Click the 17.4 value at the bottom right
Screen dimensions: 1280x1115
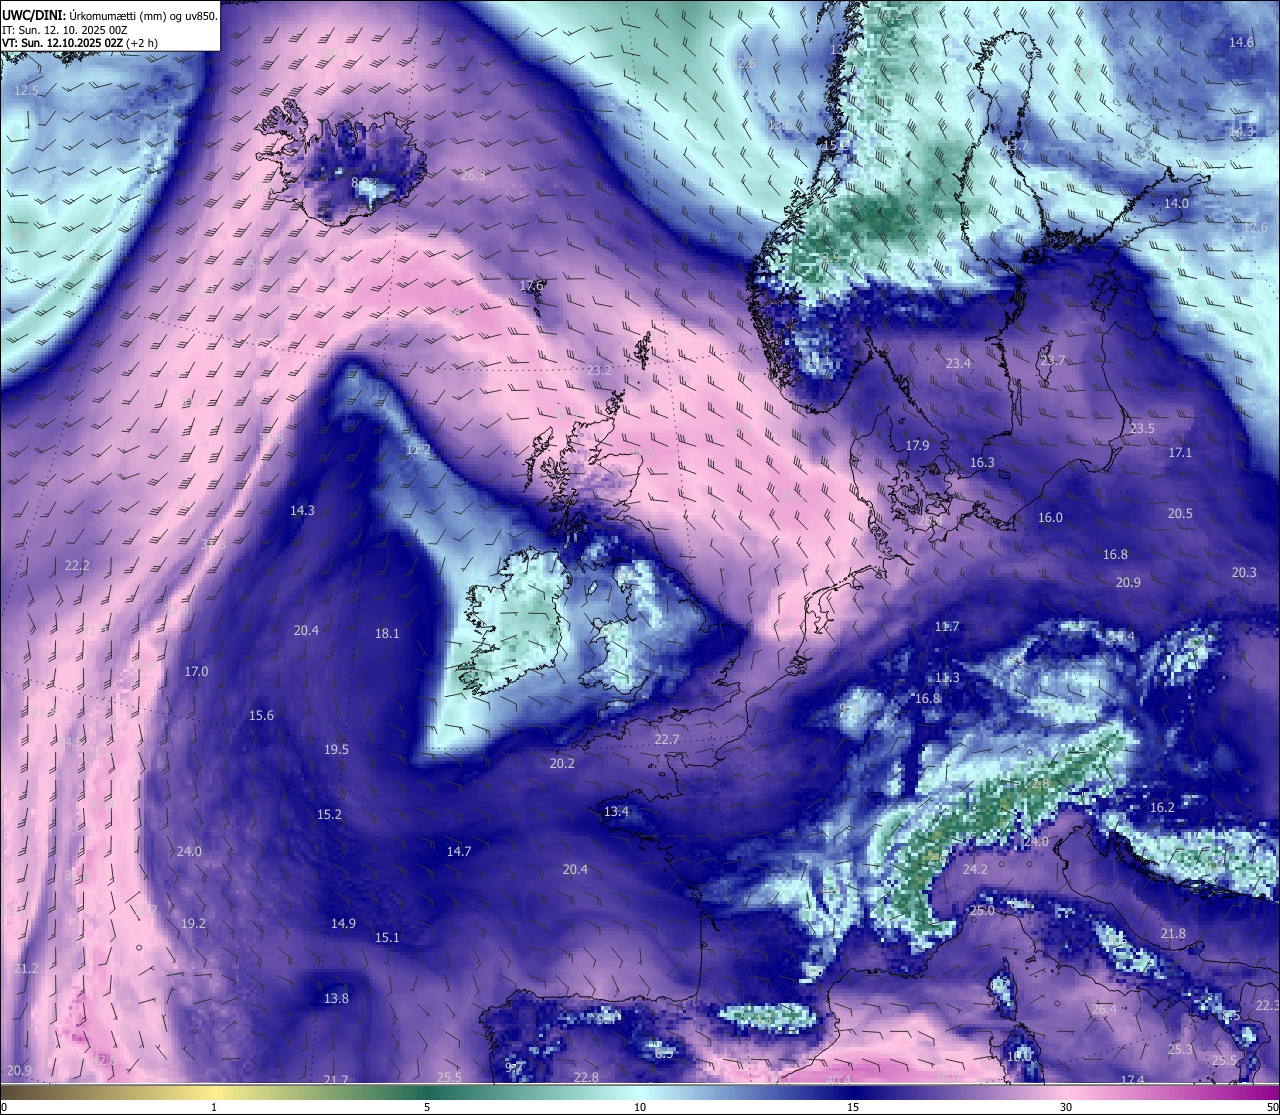point(1132,1079)
